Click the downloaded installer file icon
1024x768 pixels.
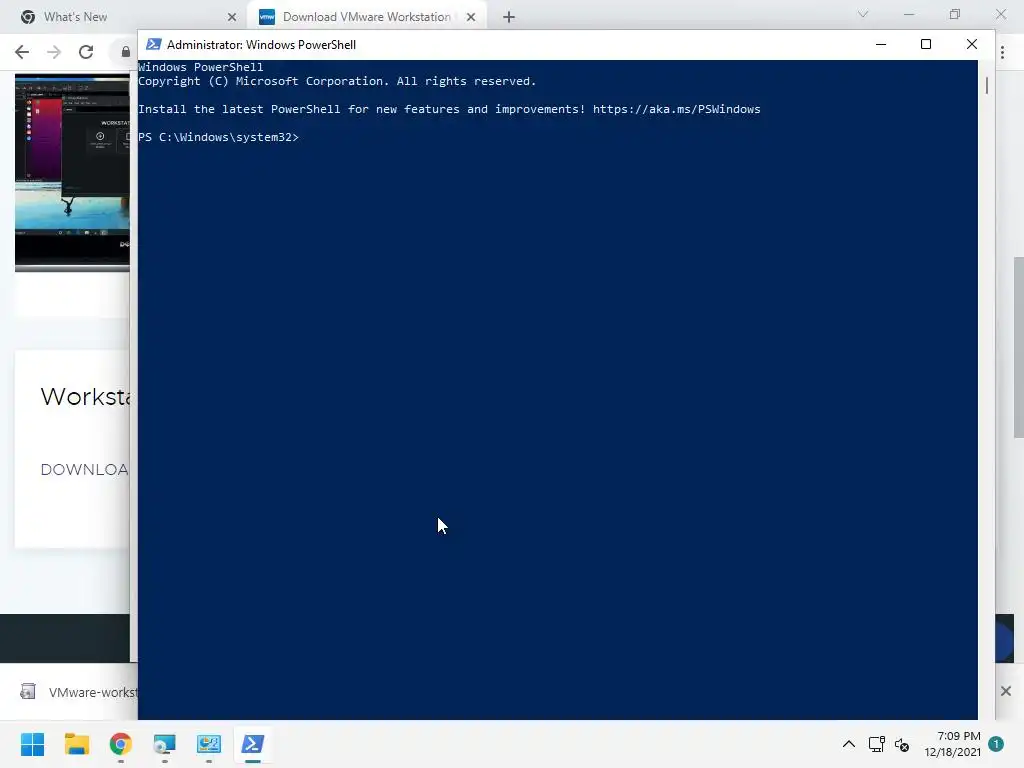(x=27, y=692)
